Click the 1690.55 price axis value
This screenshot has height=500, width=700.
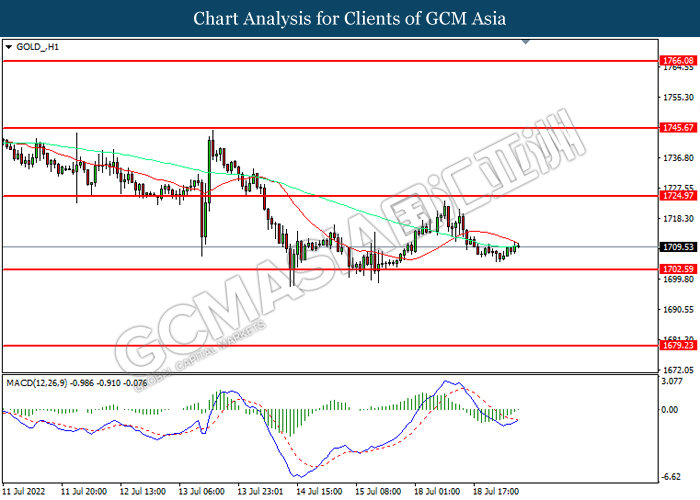[x=679, y=309]
